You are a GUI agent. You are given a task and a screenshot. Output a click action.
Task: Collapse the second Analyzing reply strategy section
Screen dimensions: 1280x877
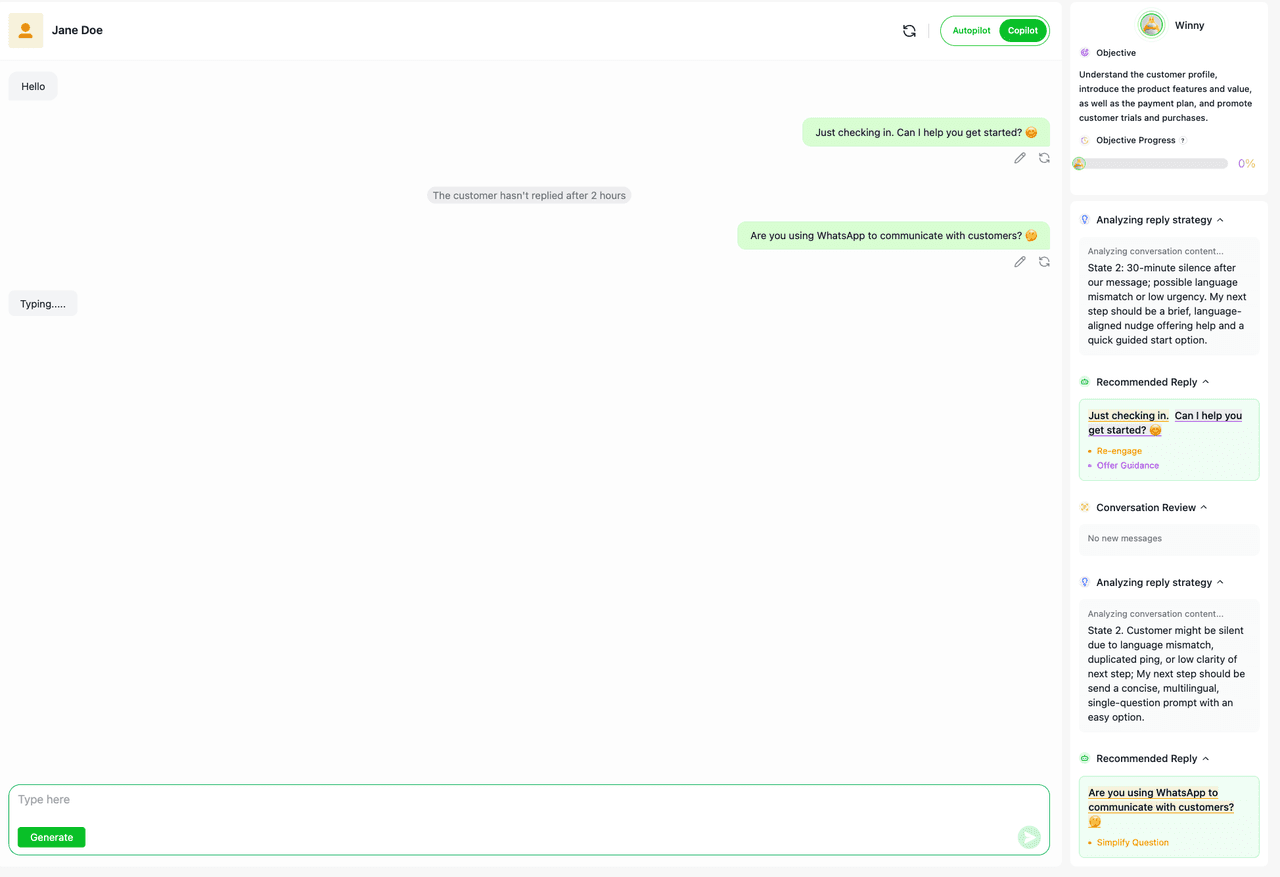1220,583
